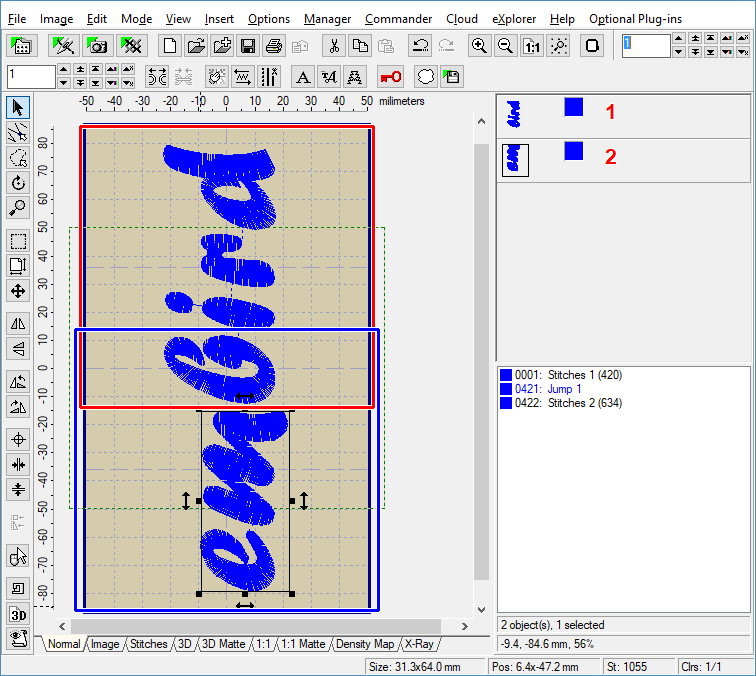Switch to the Density Map tab
756x676 pixels.
365,645
